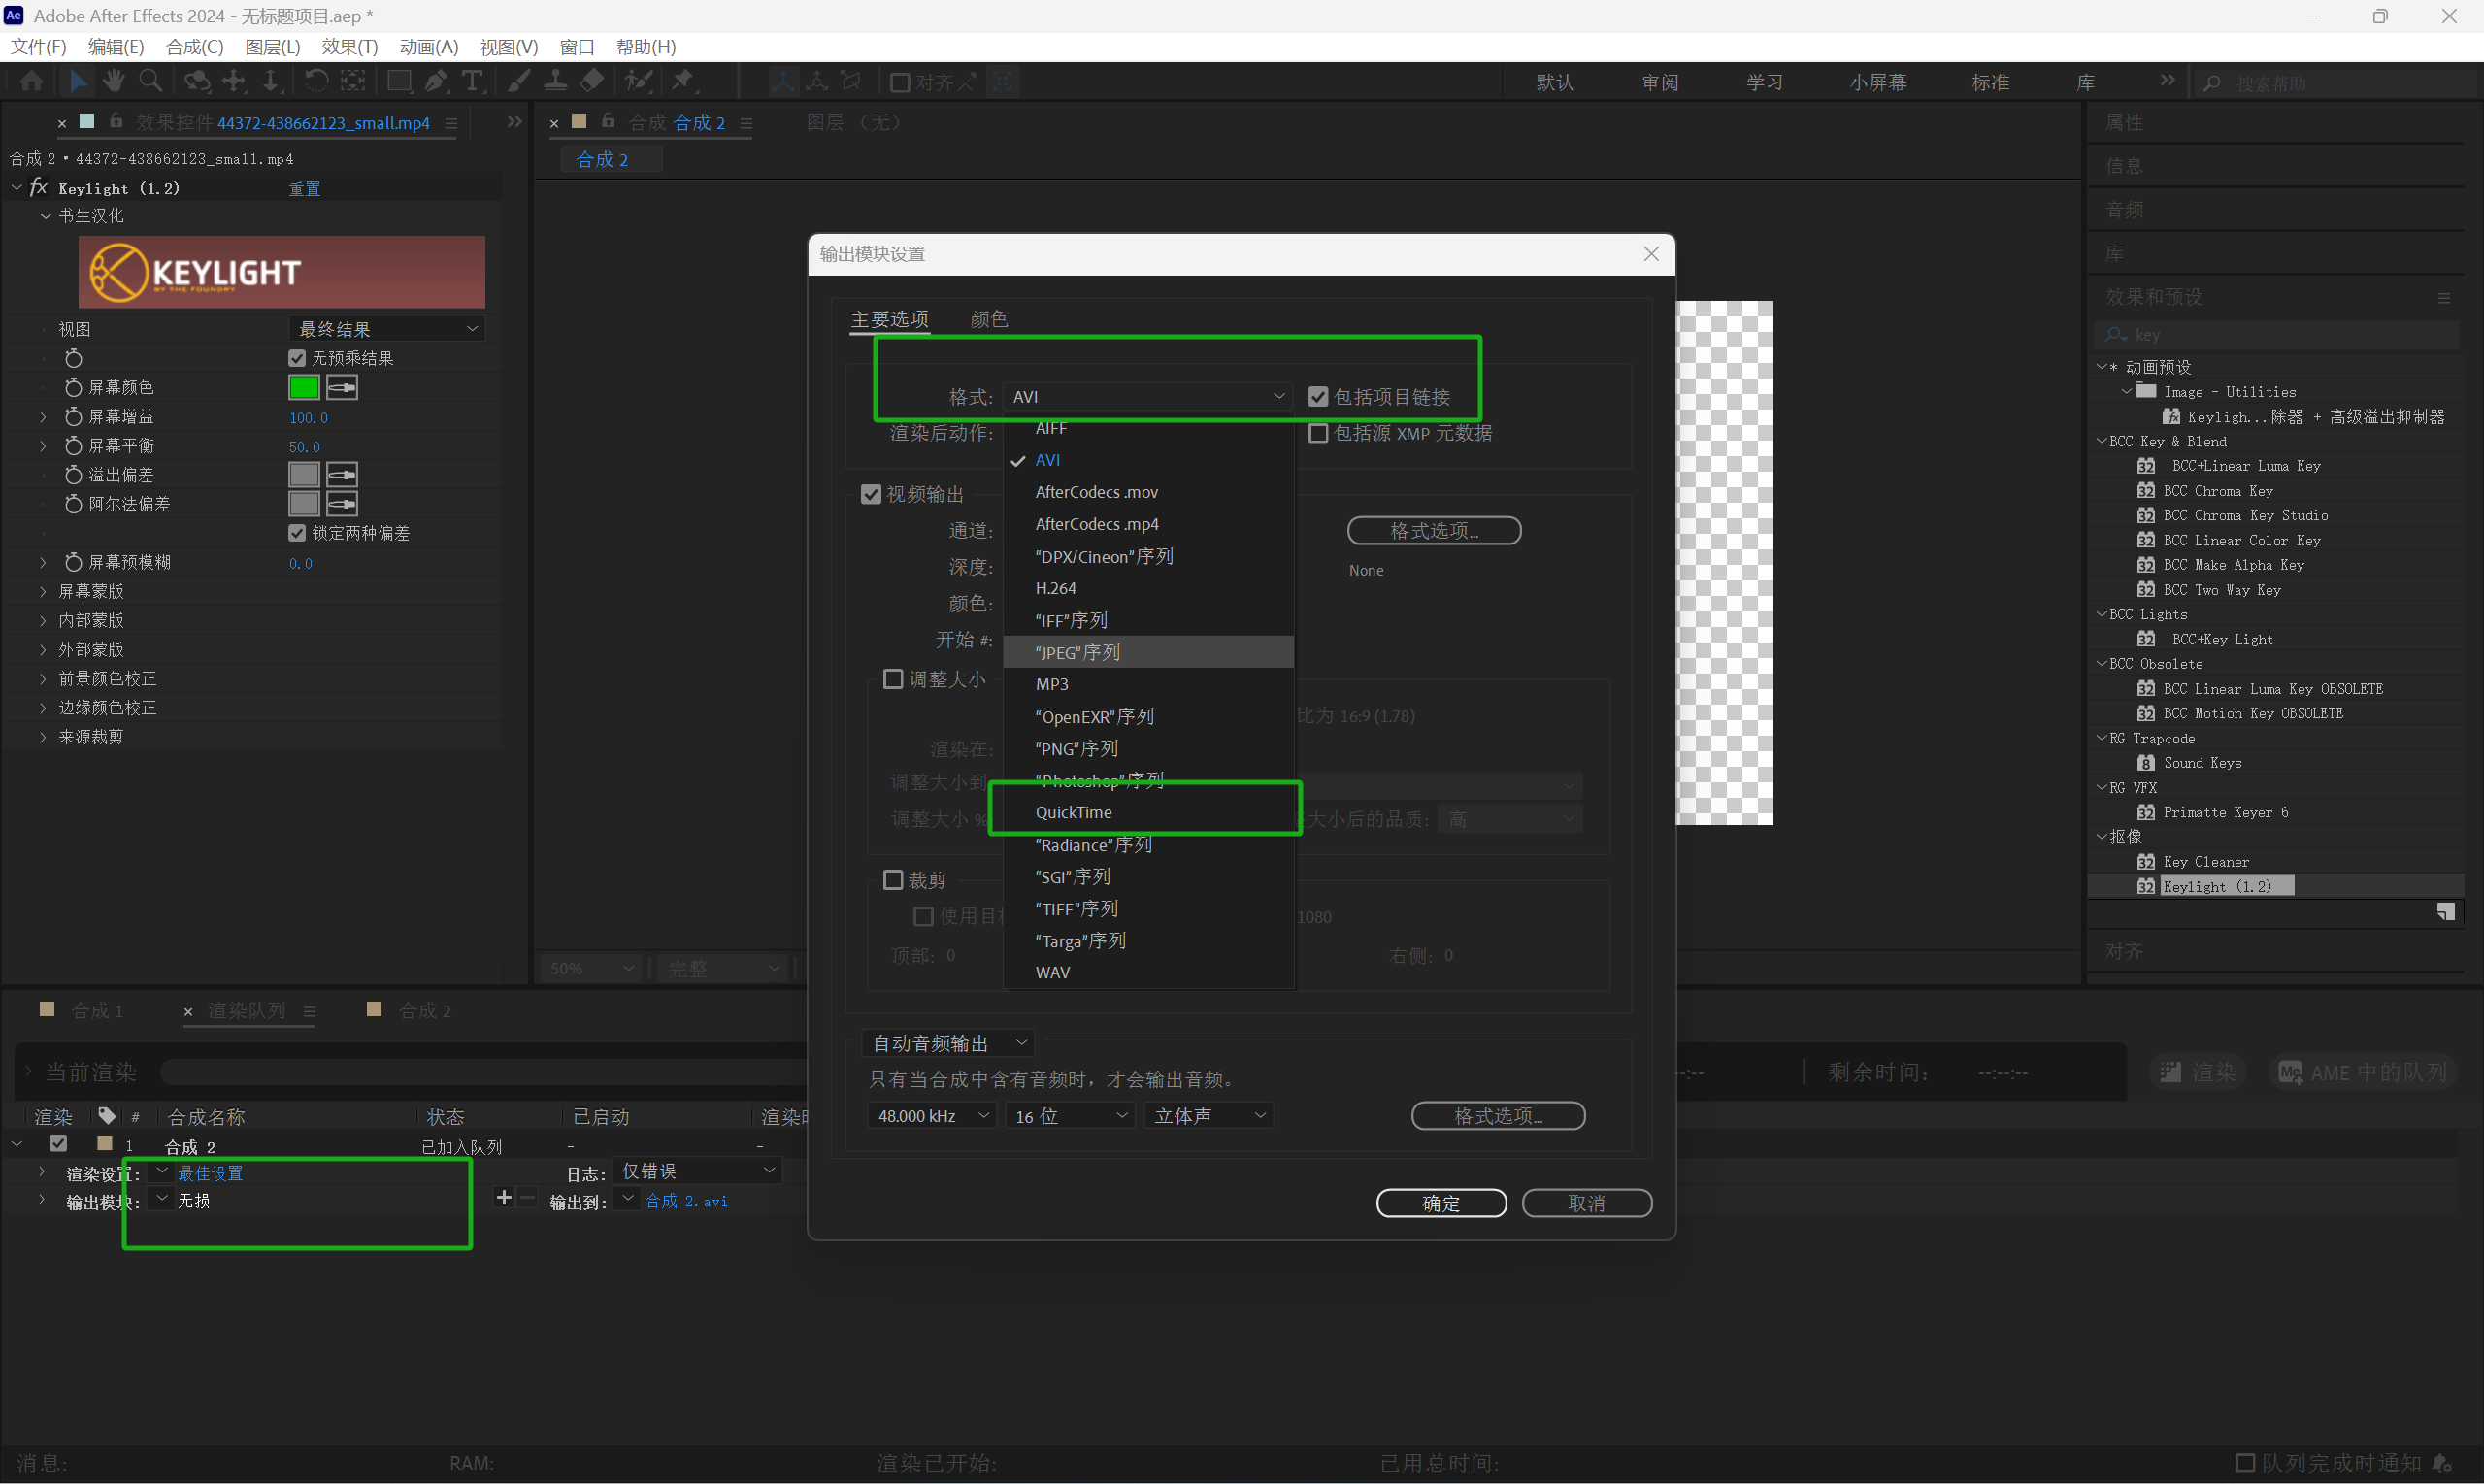This screenshot has width=2484, height=1484.
Task: Open the 16 位 bit depth dropdown
Action: click(1071, 1116)
